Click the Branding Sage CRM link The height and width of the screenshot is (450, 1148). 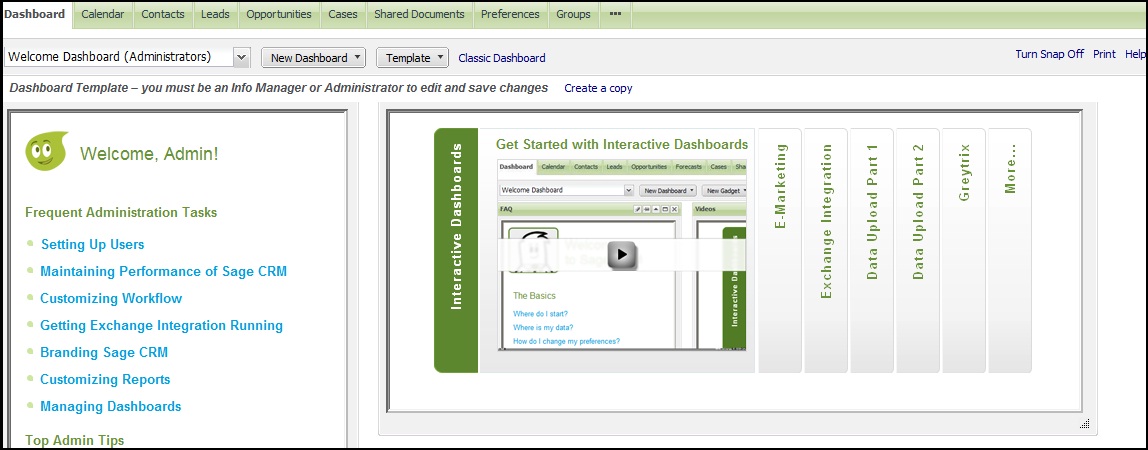click(104, 352)
